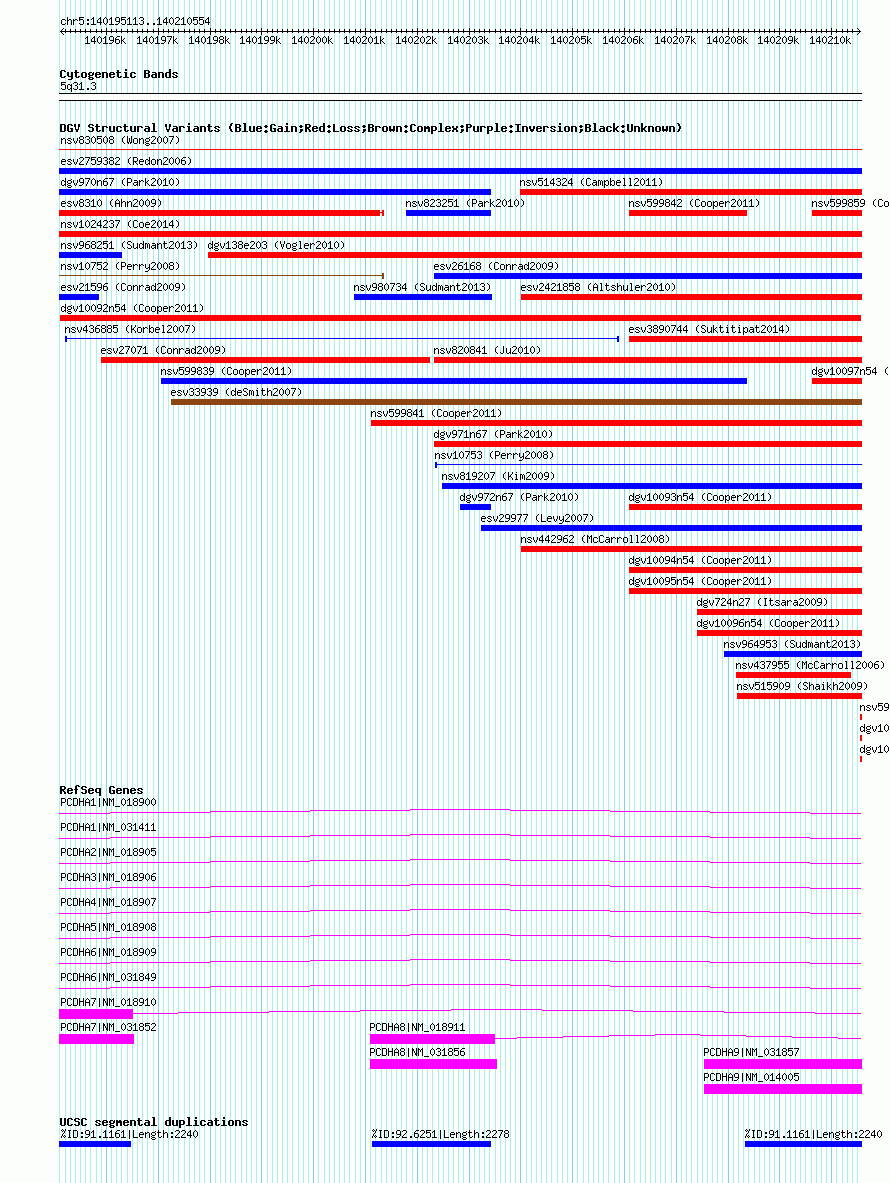Open nsv599842 (Cooper2011) variant

[687, 214]
